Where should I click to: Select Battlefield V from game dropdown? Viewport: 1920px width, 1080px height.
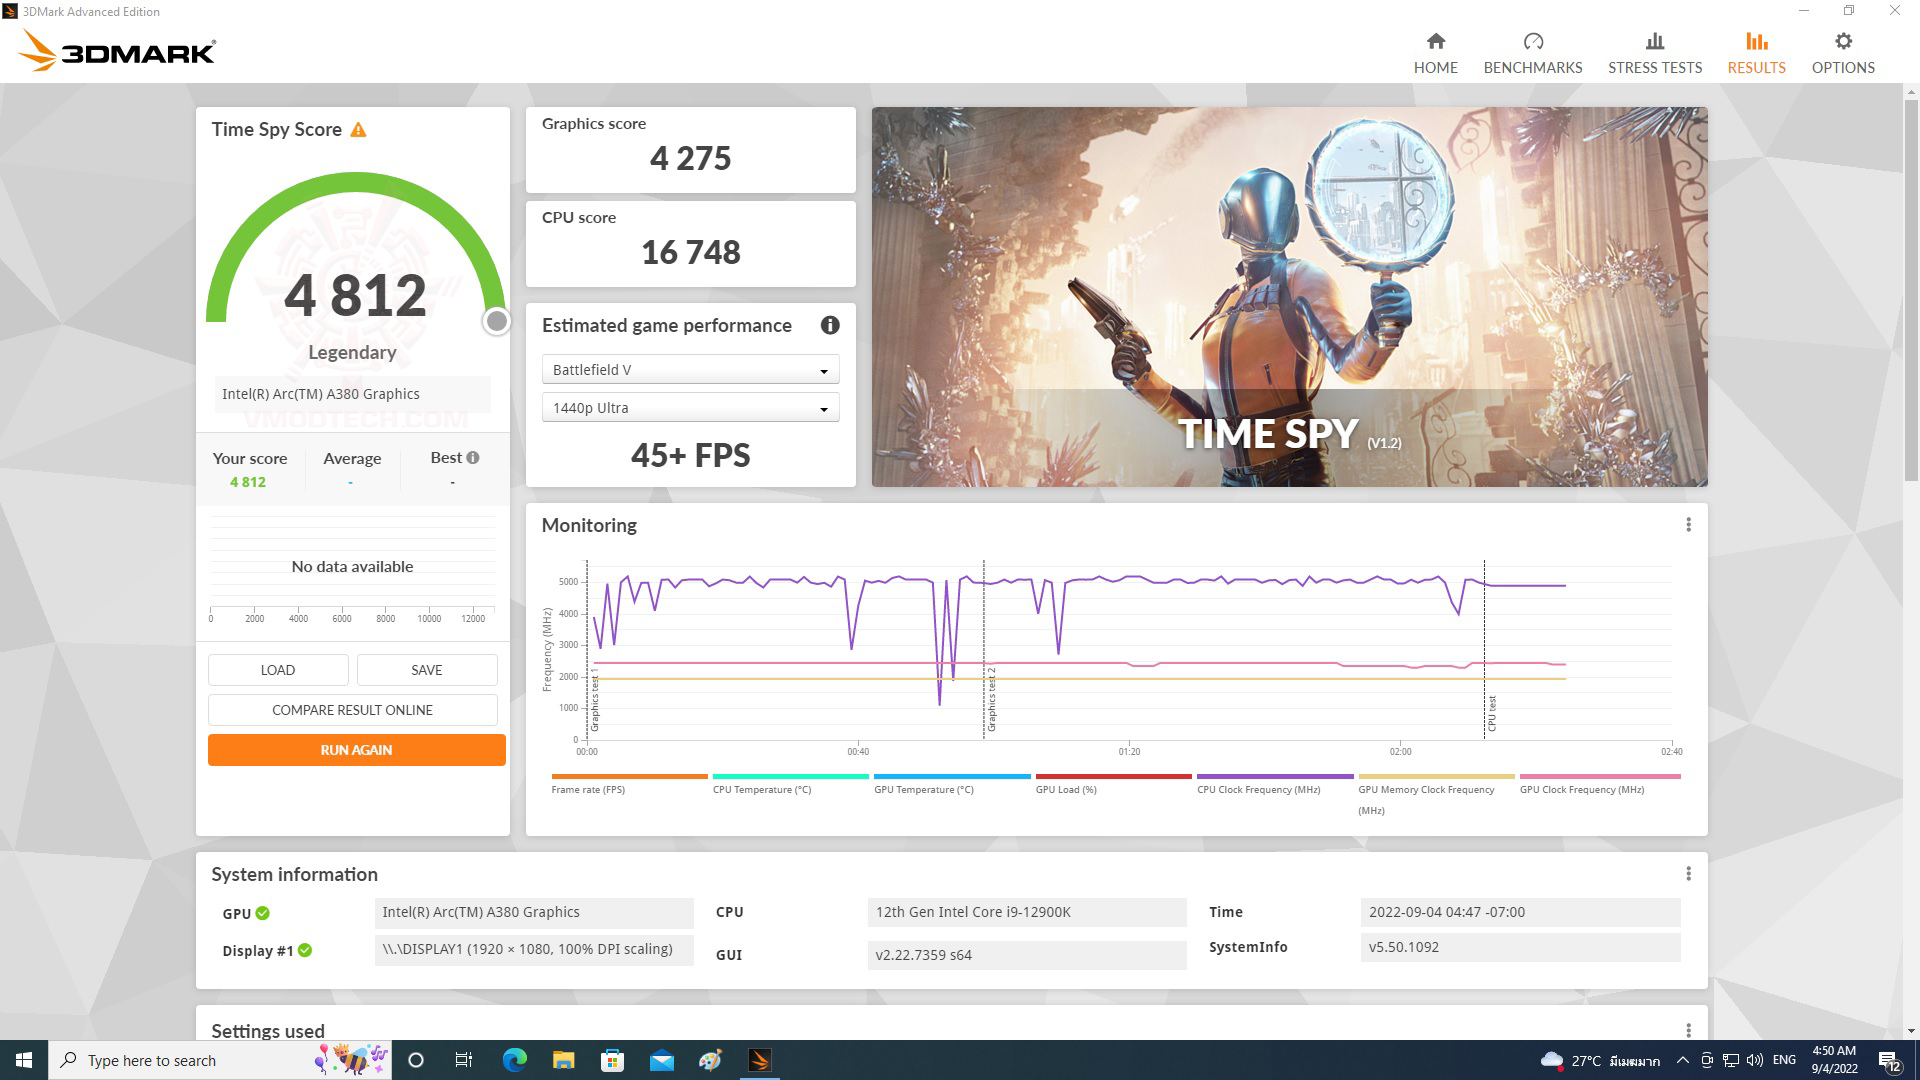(688, 369)
